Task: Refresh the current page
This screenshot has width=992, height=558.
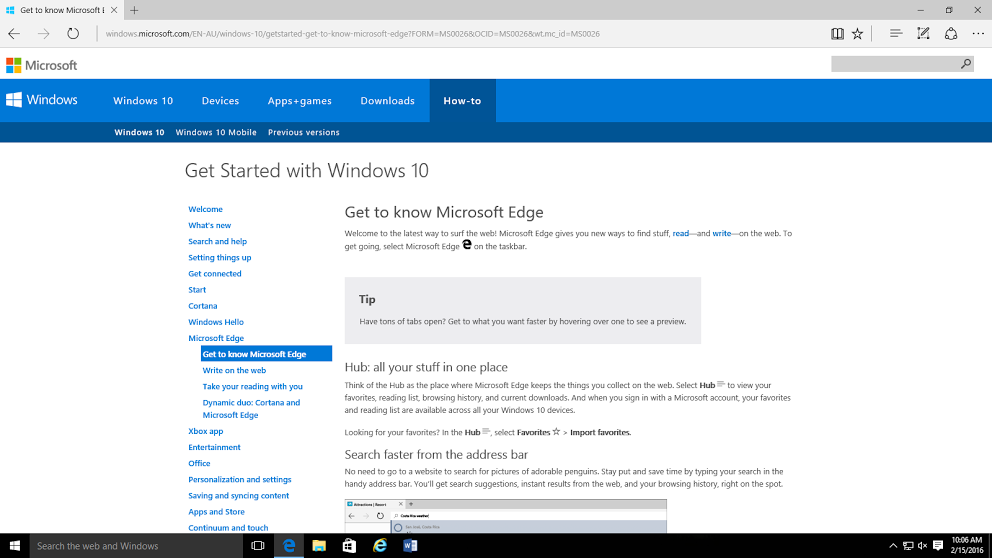Action: click(x=73, y=33)
